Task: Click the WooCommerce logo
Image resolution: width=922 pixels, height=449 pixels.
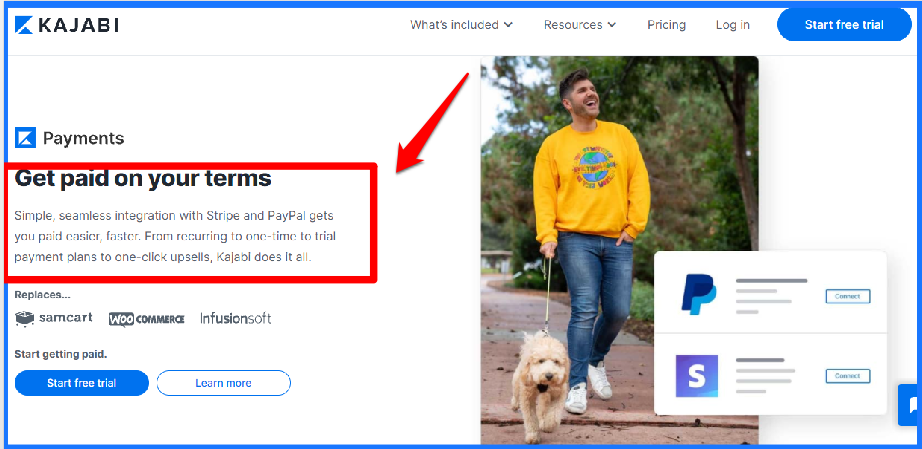Action: pyautogui.click(x=146, y=319)
